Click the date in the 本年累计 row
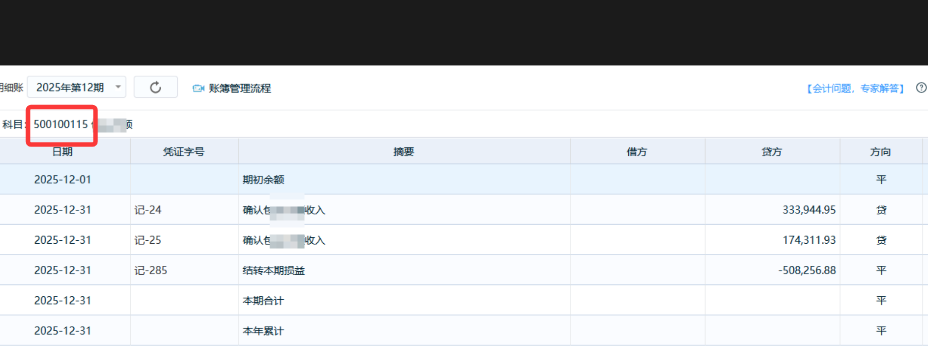 pyautogui.click(x=63, y=331)
